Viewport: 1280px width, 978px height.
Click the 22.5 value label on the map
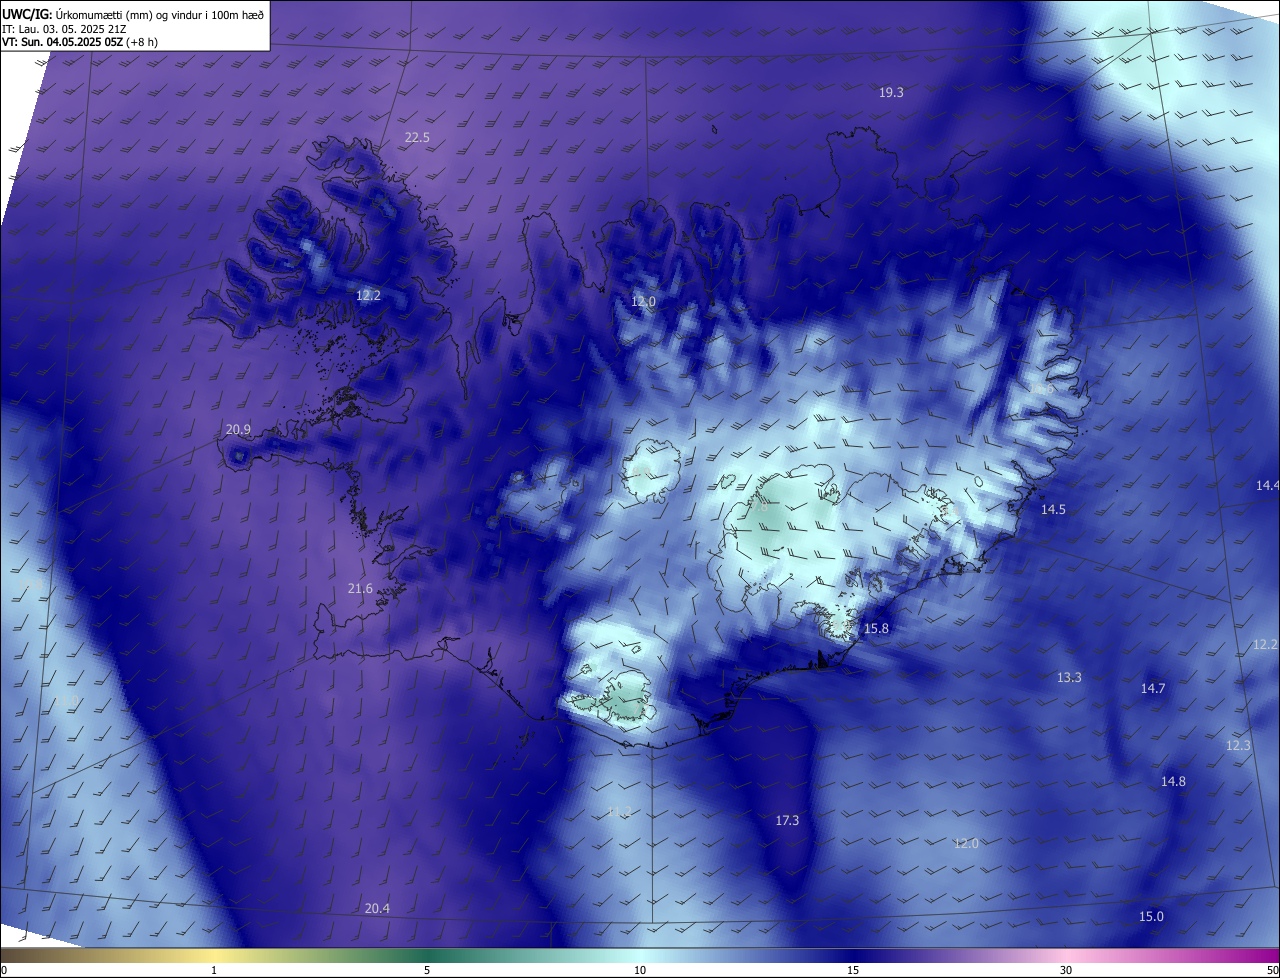click(417, 138)
